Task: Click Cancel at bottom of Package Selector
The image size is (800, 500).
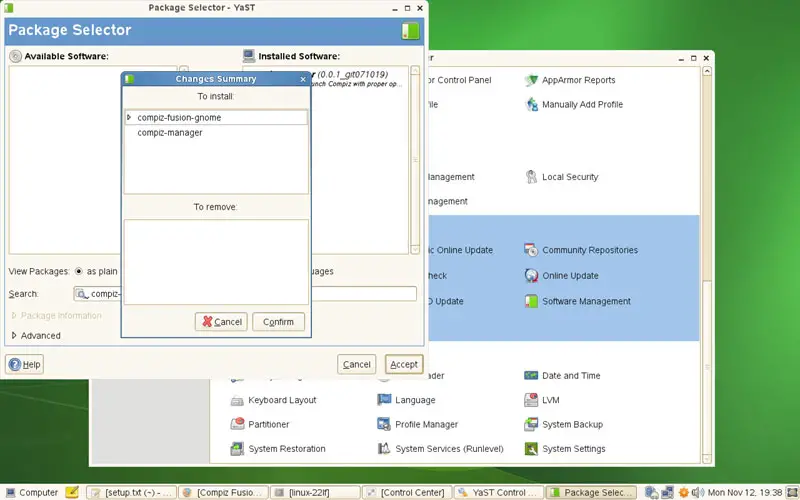Action: click(356, 364)
